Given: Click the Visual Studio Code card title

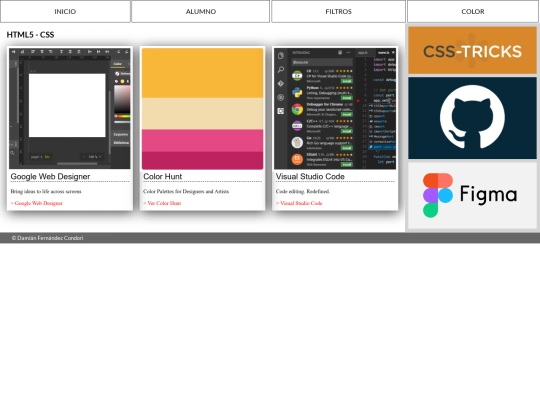Looking at the screenshot, I should pos(310,176).
